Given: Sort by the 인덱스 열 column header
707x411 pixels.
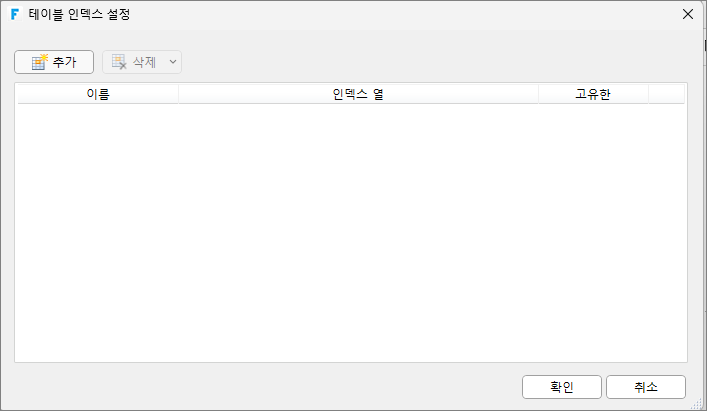Looking at the screenshot, I should click(358, 94).
